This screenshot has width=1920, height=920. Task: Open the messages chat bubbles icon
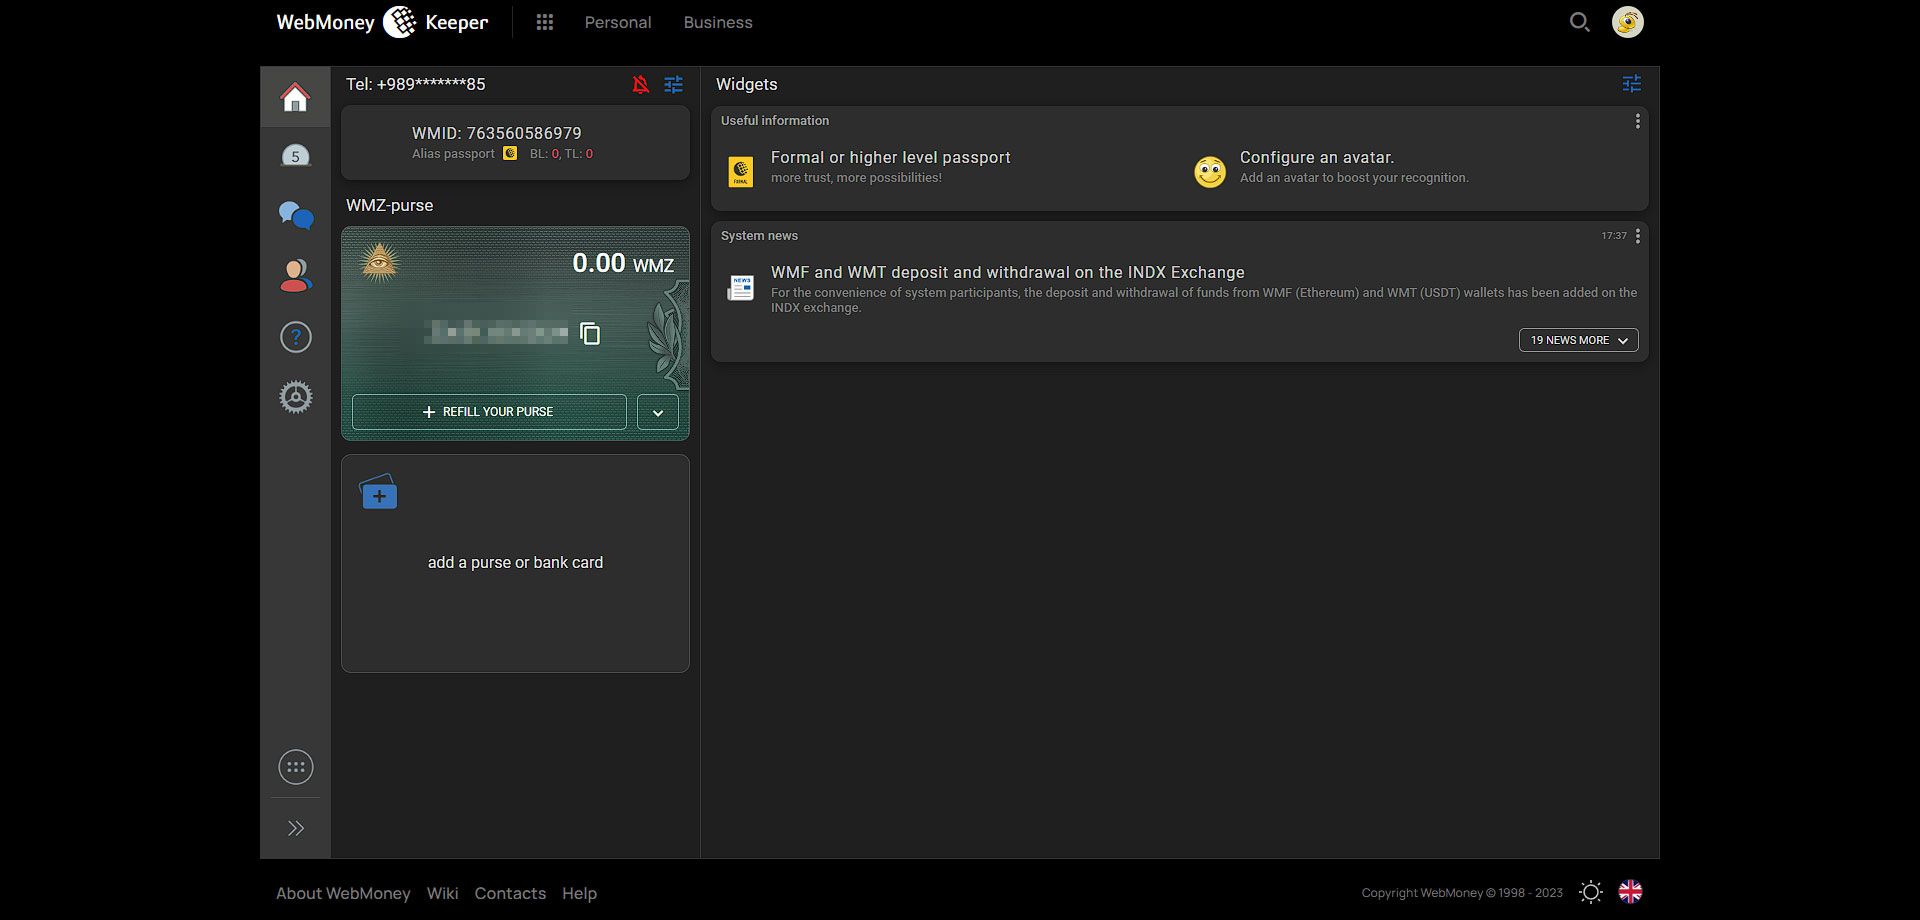pos(295,215)
